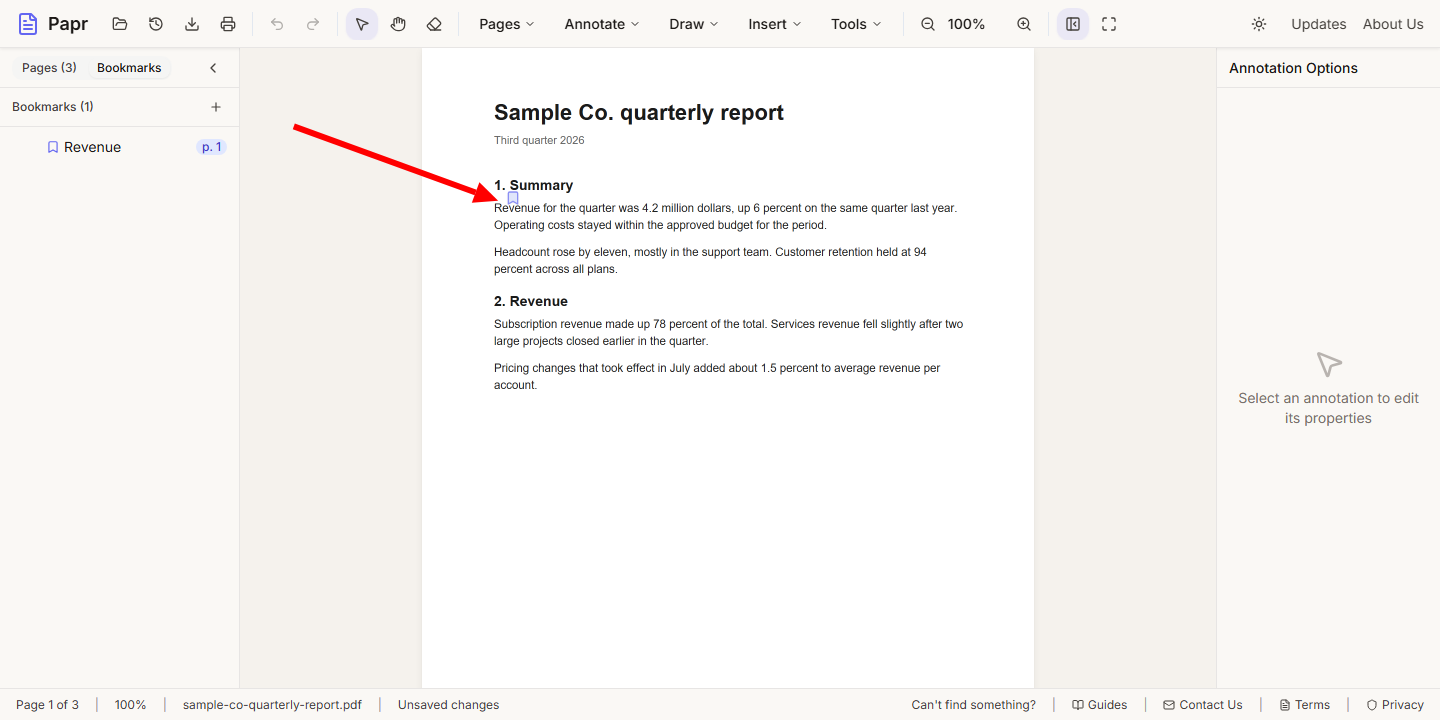Click the p. 1 page badge
1440x720 pixels.
click(x=212, y=147)
